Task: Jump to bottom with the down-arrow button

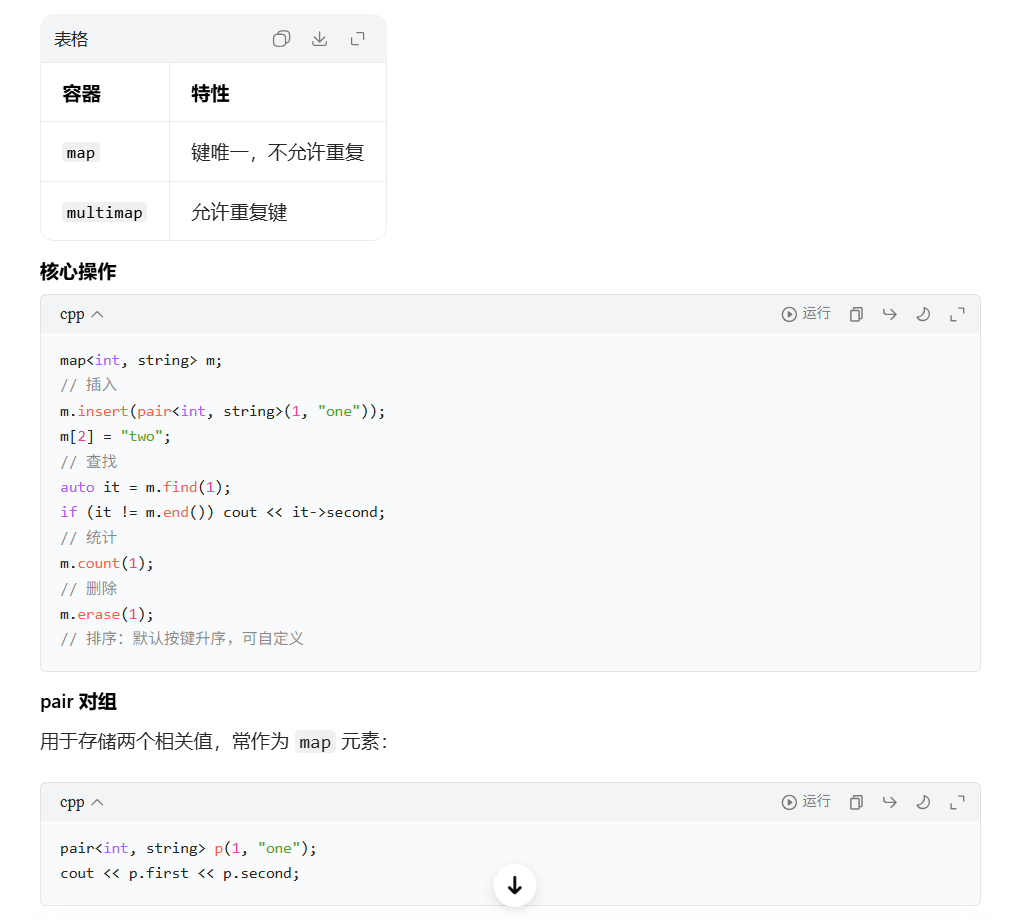Action: tap(514, 885)
